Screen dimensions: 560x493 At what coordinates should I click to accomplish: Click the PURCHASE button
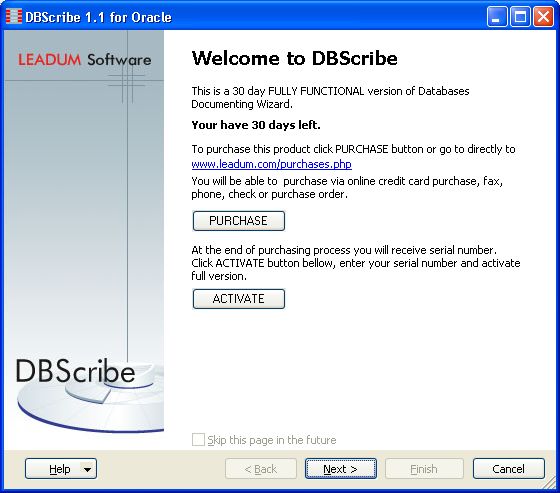pos(239,221)
